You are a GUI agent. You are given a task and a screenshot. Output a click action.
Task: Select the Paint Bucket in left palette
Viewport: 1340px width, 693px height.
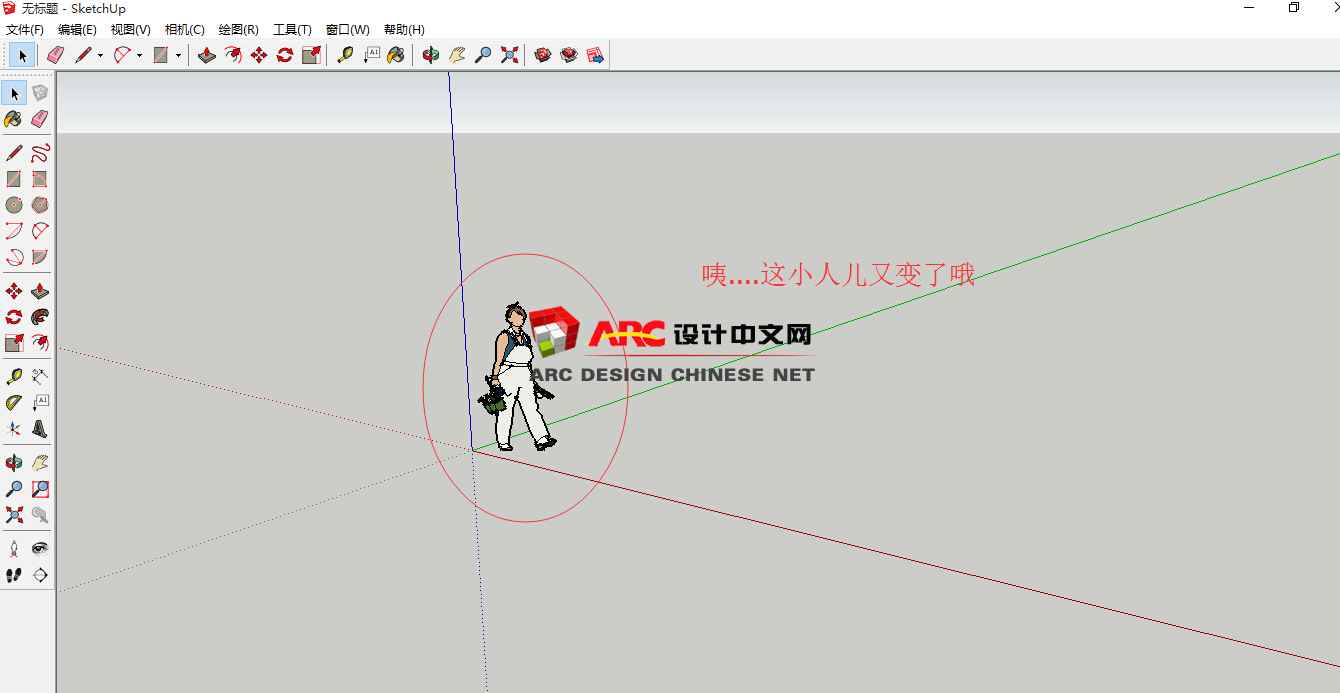[14, 119]
